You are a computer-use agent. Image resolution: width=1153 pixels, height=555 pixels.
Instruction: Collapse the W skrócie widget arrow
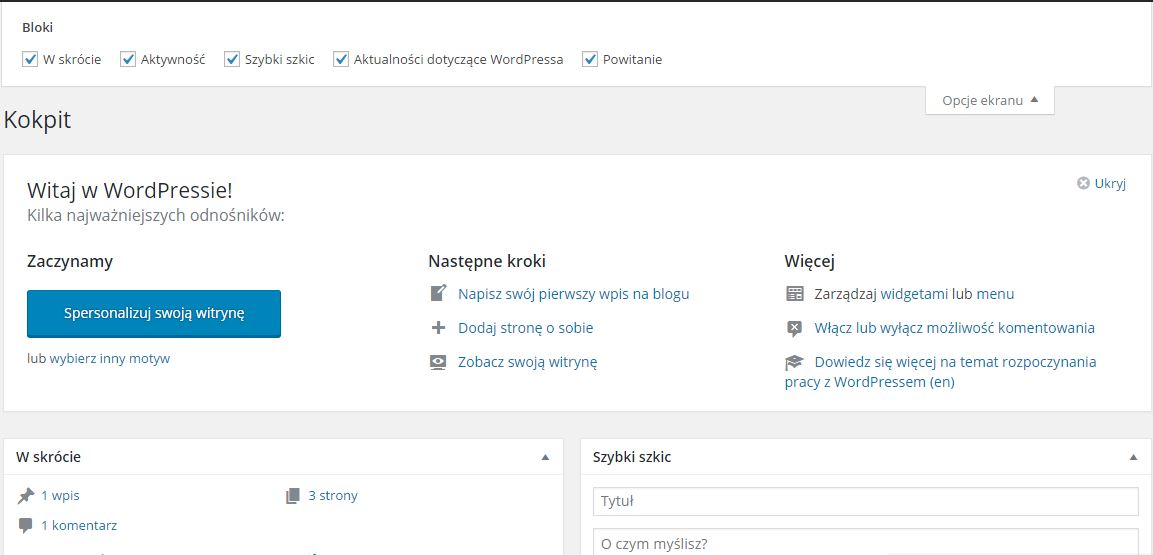(545, 457)
